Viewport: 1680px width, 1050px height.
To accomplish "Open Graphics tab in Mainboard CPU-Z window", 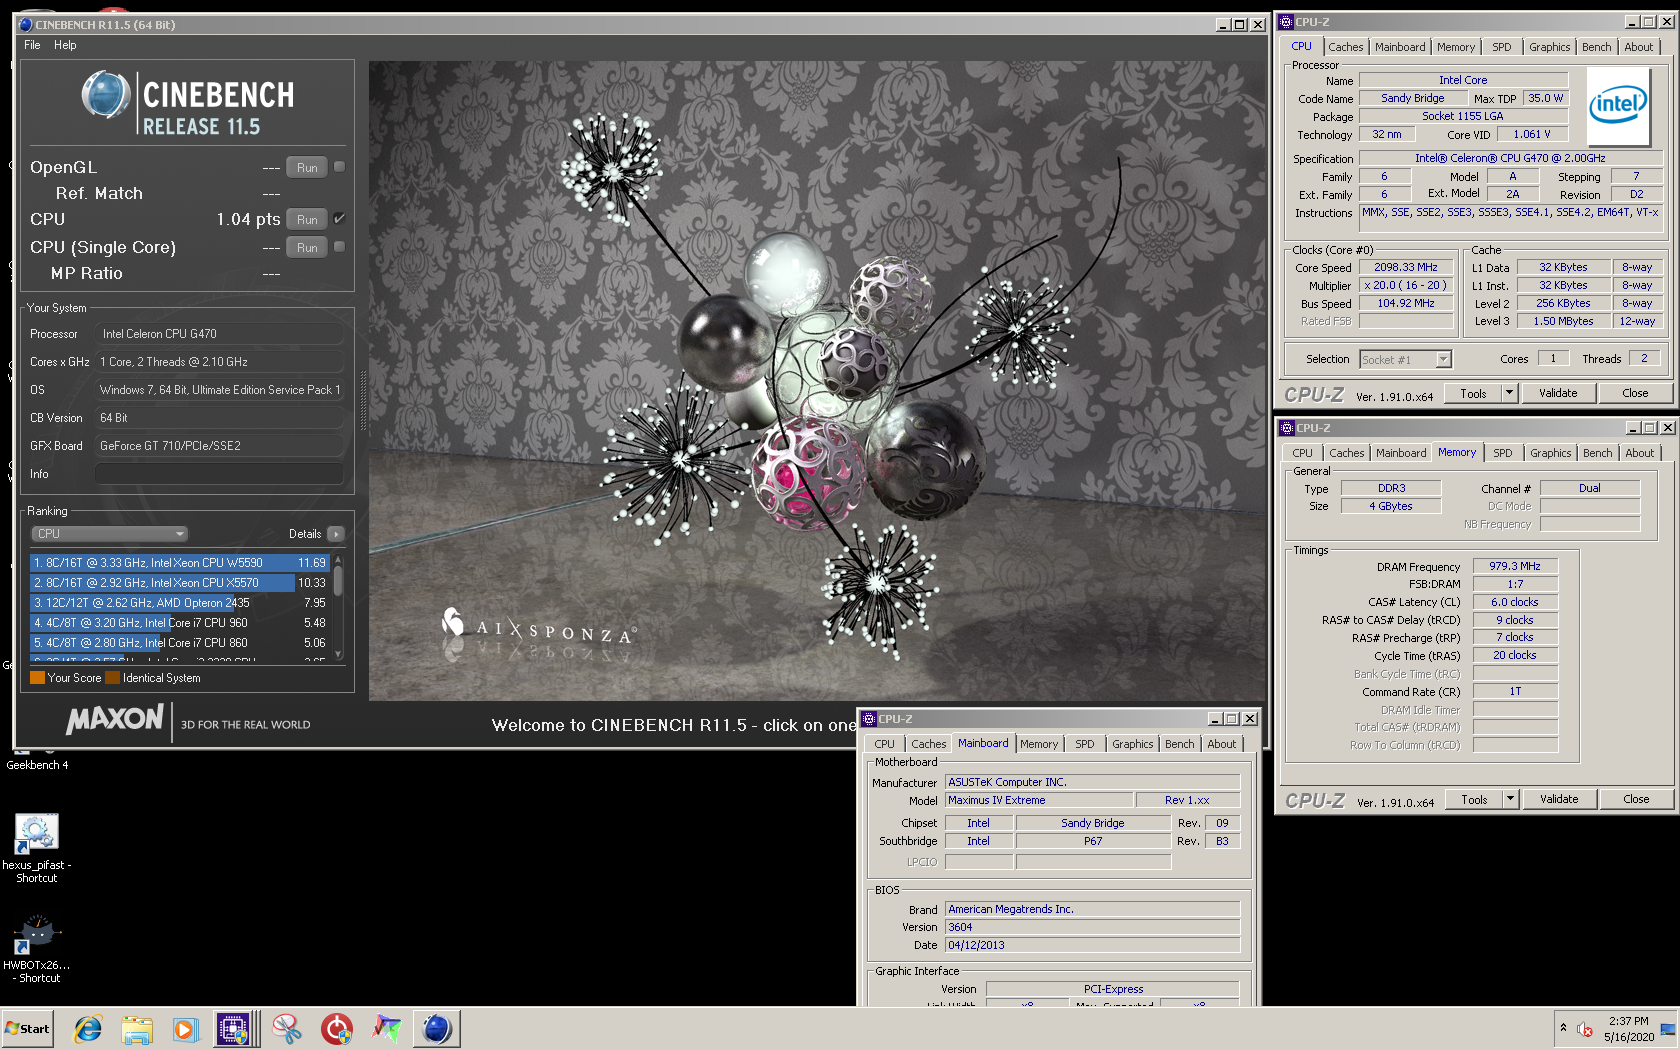I will pos(1132,744).
